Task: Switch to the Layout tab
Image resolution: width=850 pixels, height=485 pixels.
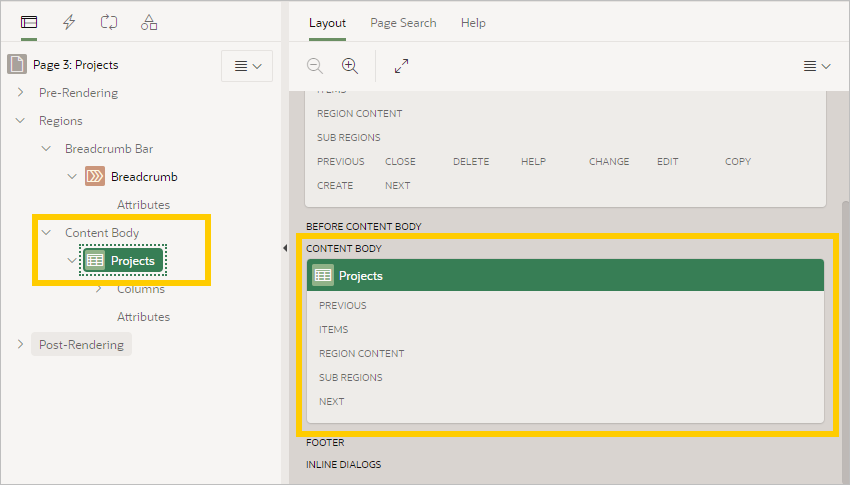Action: click(x=327, y=23)
